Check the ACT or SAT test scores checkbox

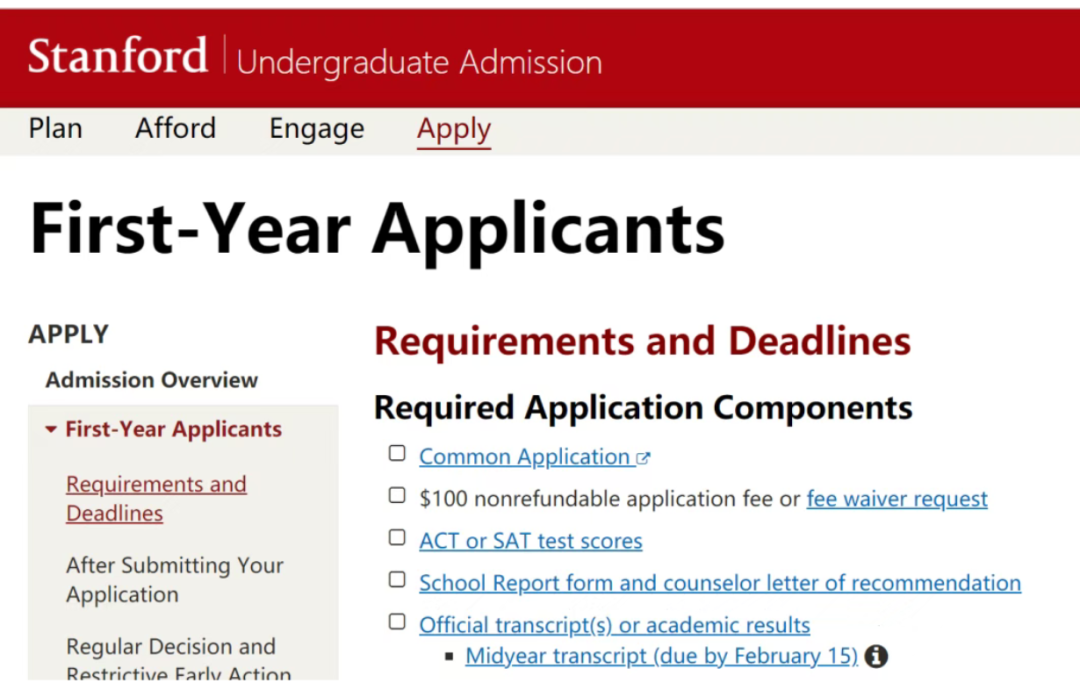(x=397, y=538)
